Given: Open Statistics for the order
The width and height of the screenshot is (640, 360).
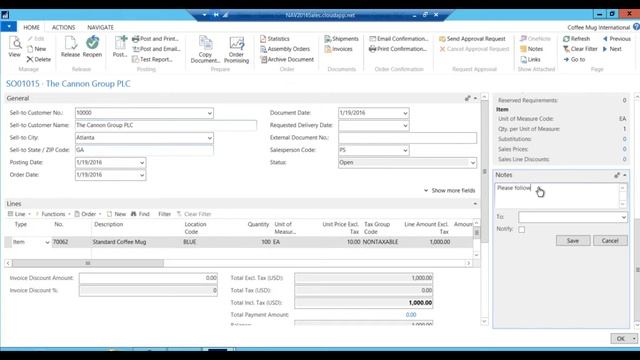Looking at the screenshot, I should click(x=275, y=39).
